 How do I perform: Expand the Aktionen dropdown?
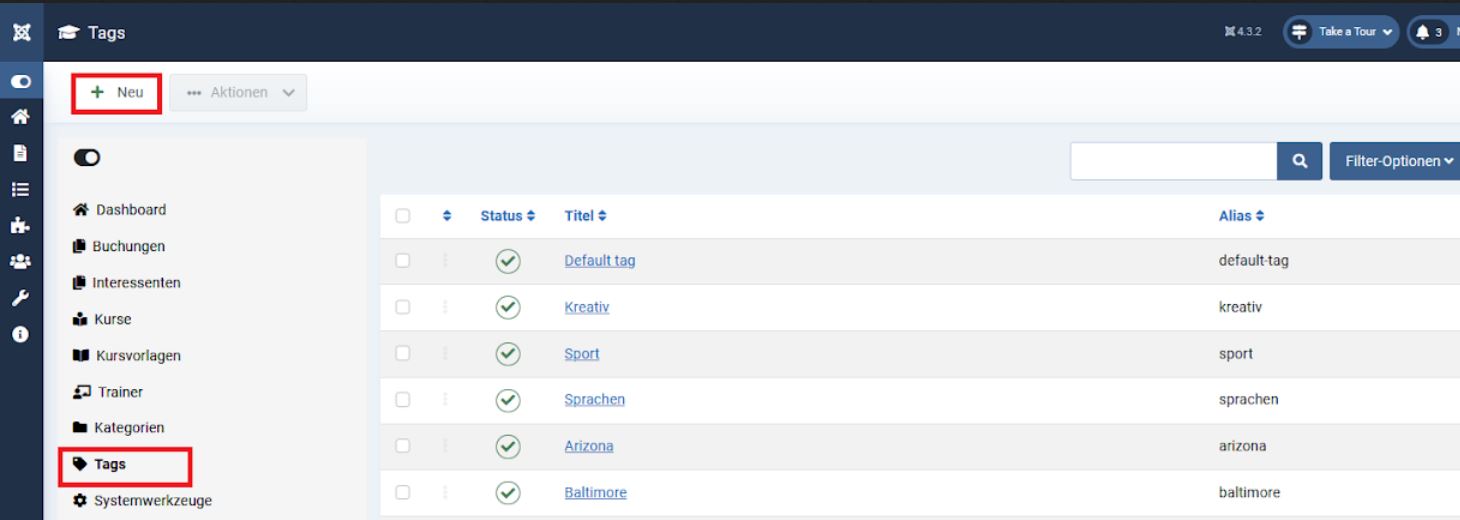(239, 92)
